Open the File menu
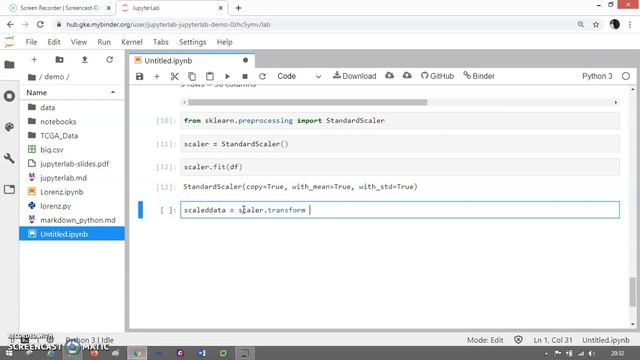The image size is (640, 360). pos(31,42)
